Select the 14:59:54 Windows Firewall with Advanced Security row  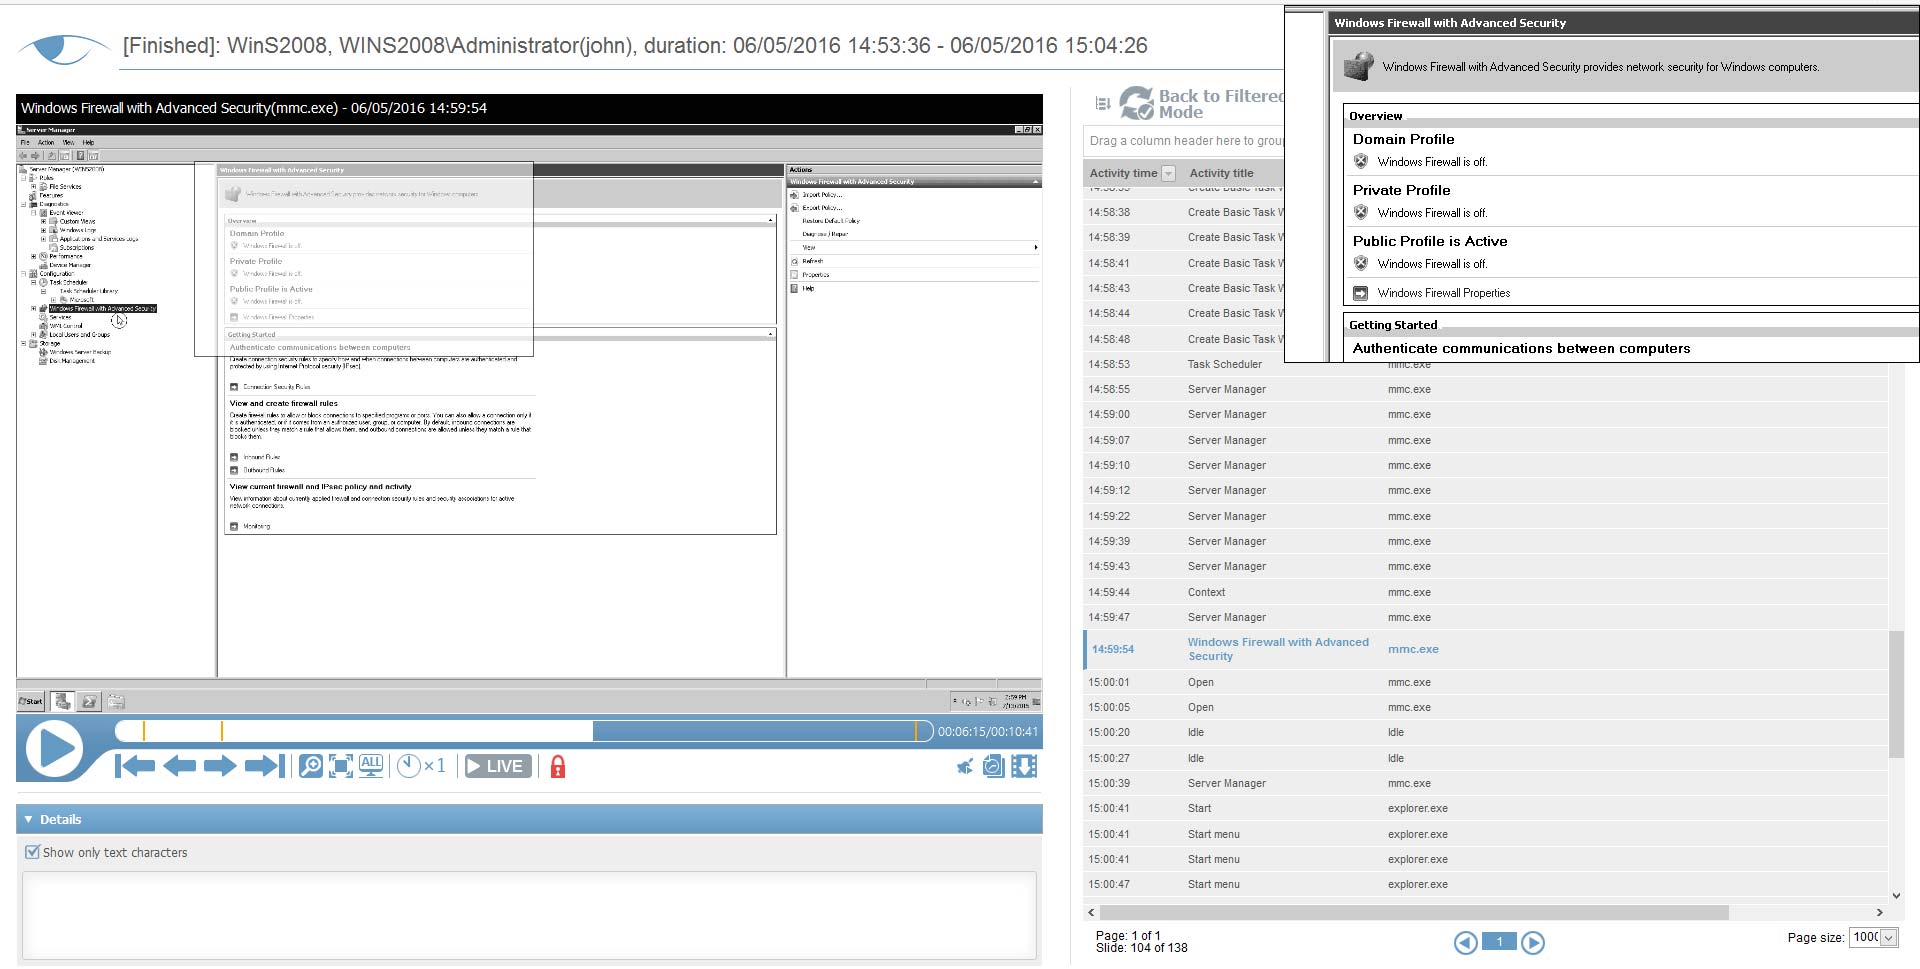pyautogui.click(x=1485, y=649)
